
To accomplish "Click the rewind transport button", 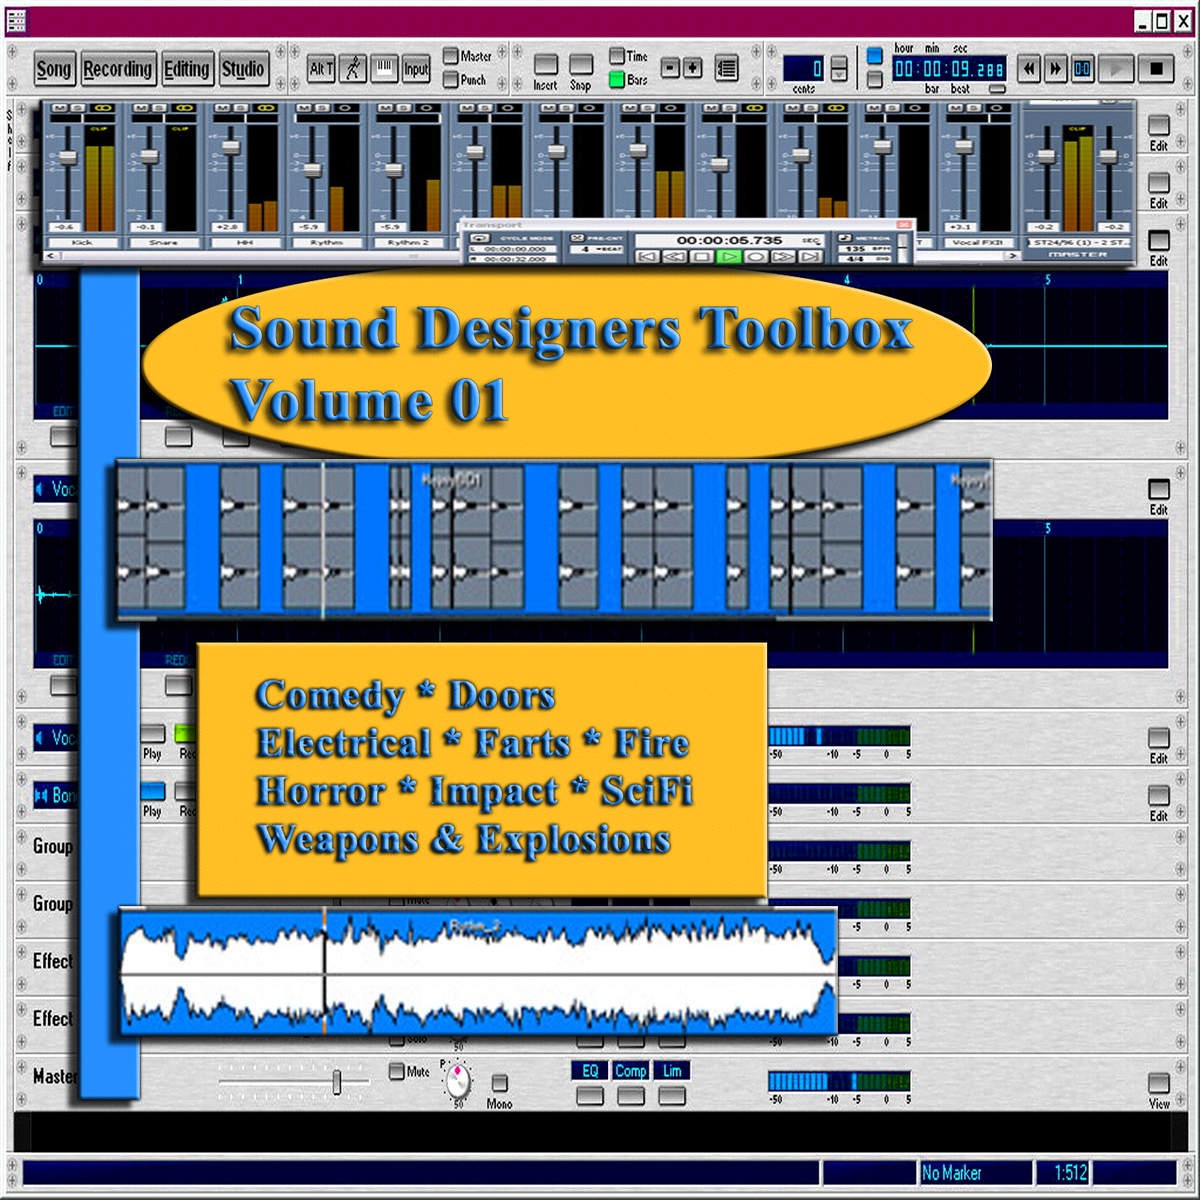I will [x=1028, y=68].
